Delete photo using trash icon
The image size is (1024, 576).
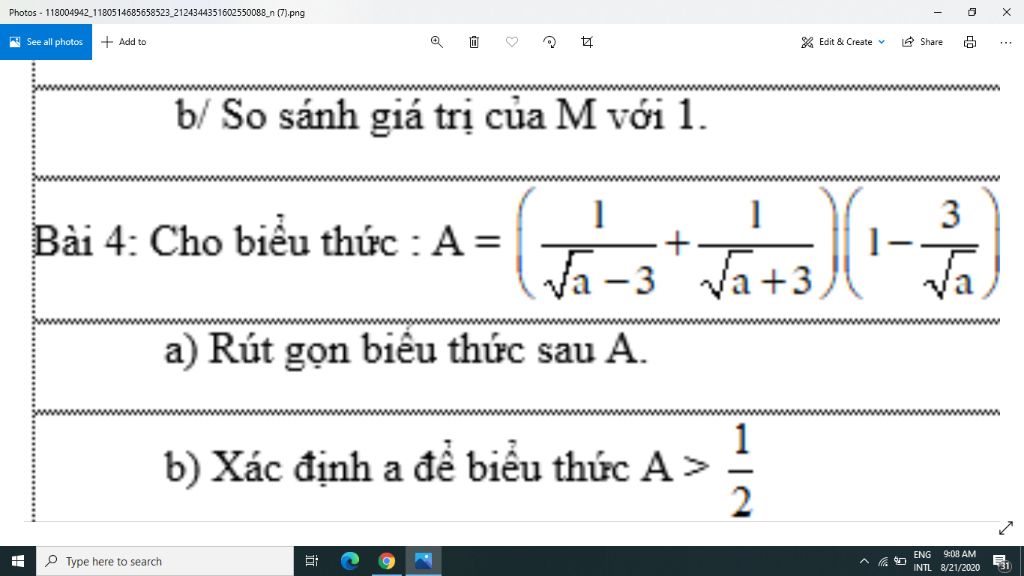click(x=474, y=42)
